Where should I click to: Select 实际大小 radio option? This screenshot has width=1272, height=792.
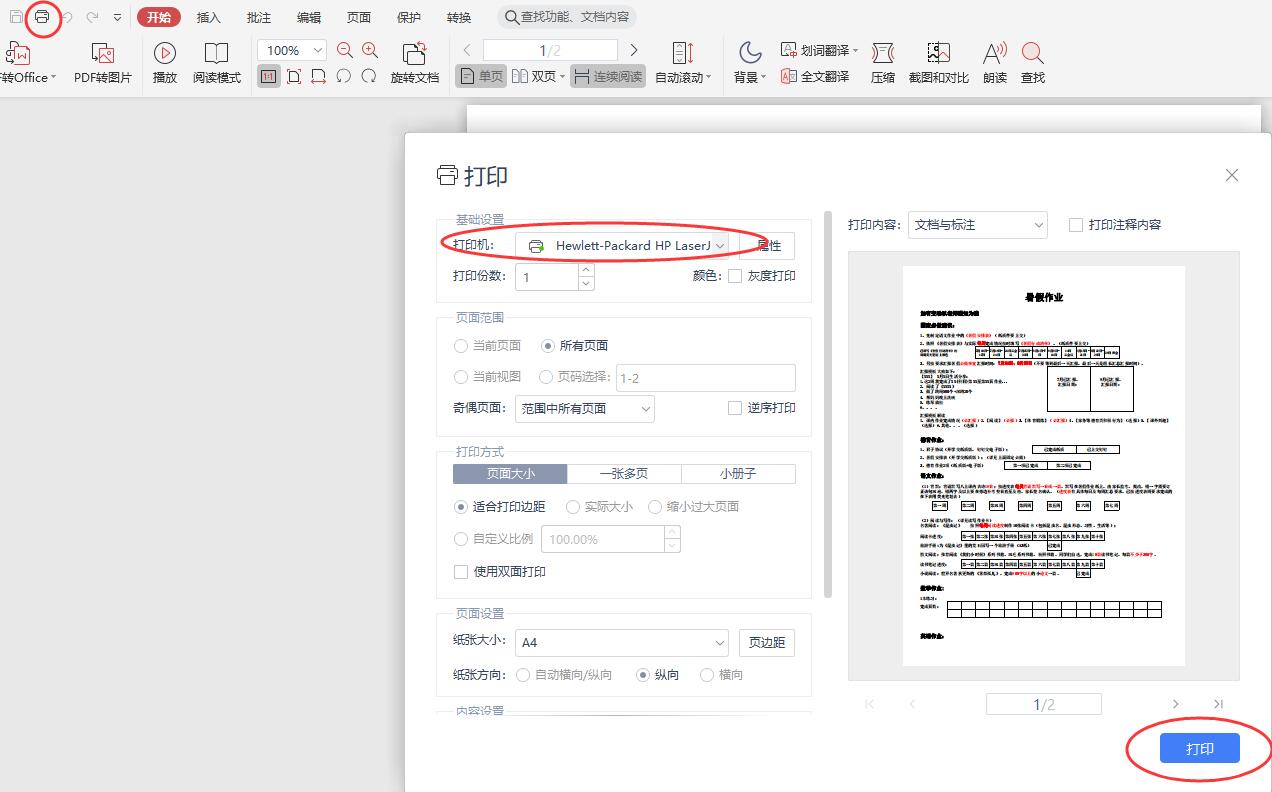(x=573, y=507)
